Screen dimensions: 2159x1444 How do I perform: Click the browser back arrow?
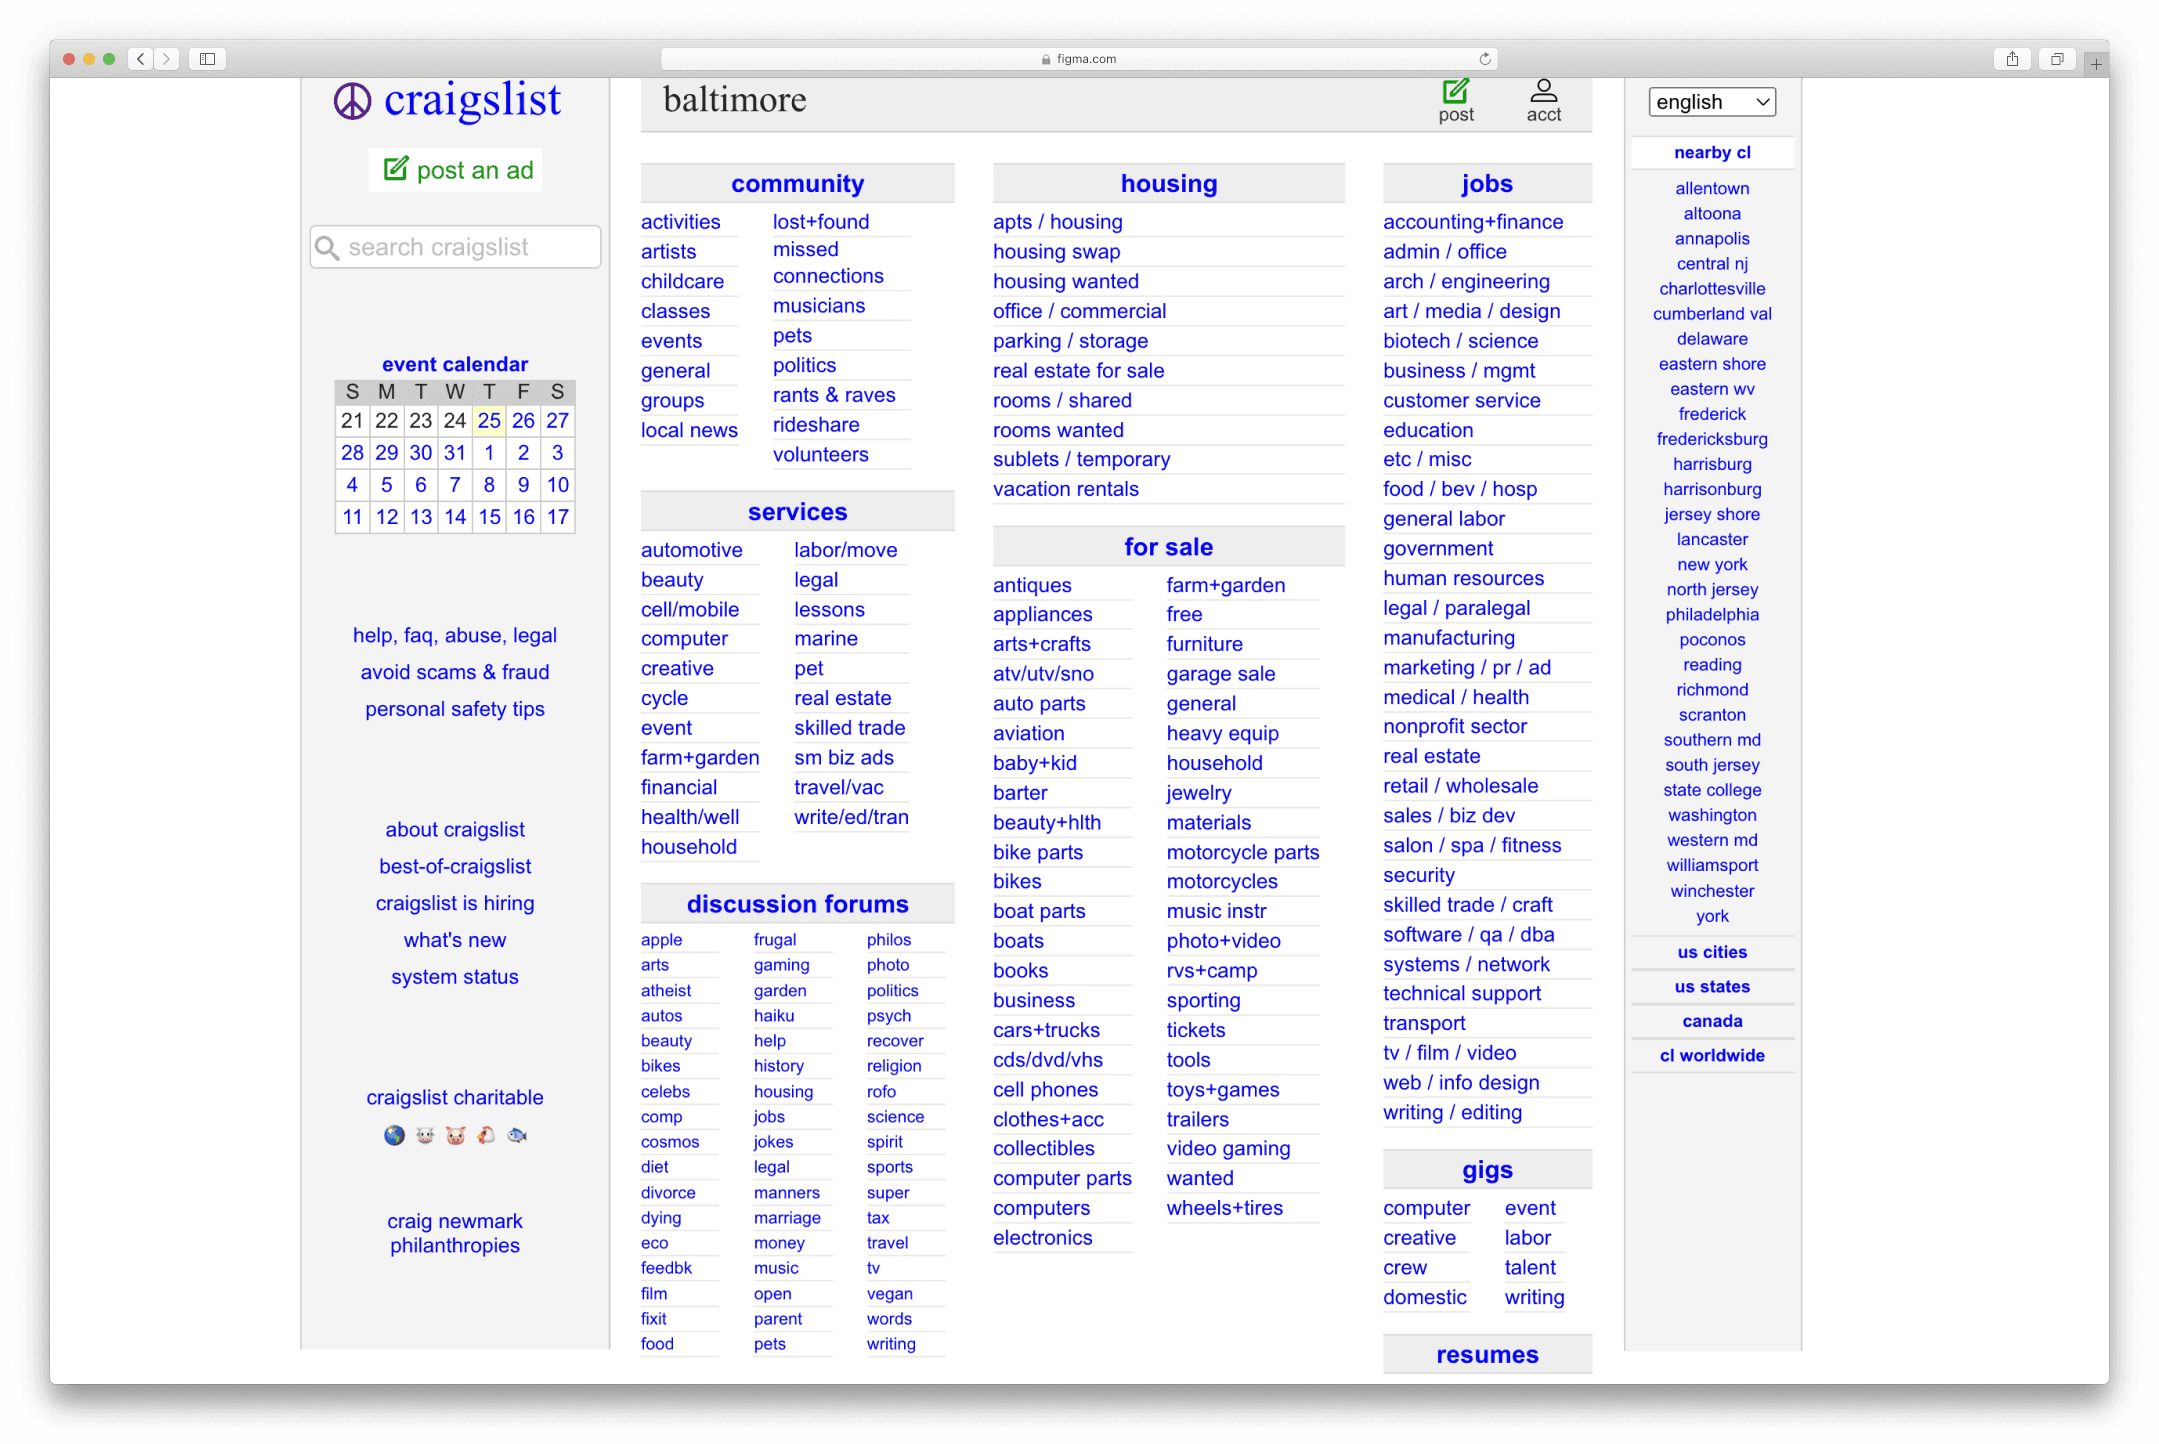tap(141, 59)
